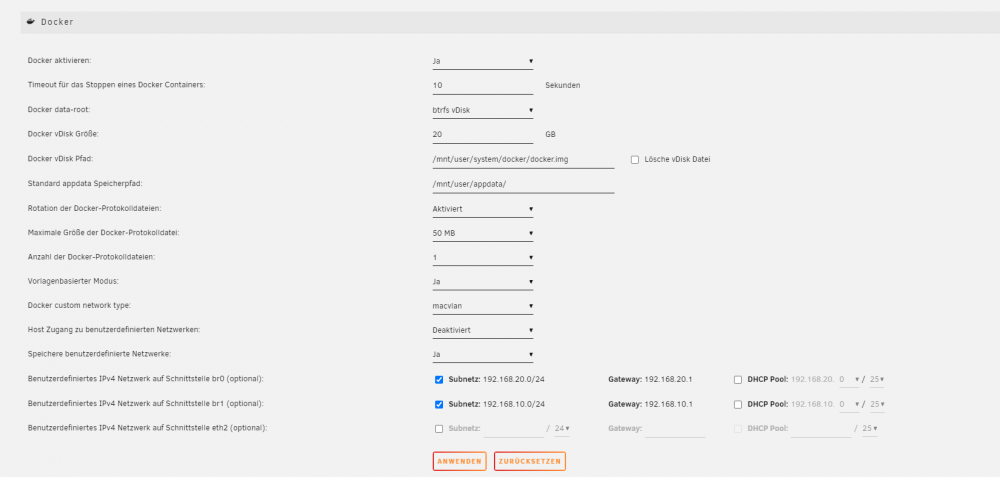Open the 'Speichere benutzerdefinierte Netzwerke' dropdown
The image size is (1000, 477).
pos(483,355)
